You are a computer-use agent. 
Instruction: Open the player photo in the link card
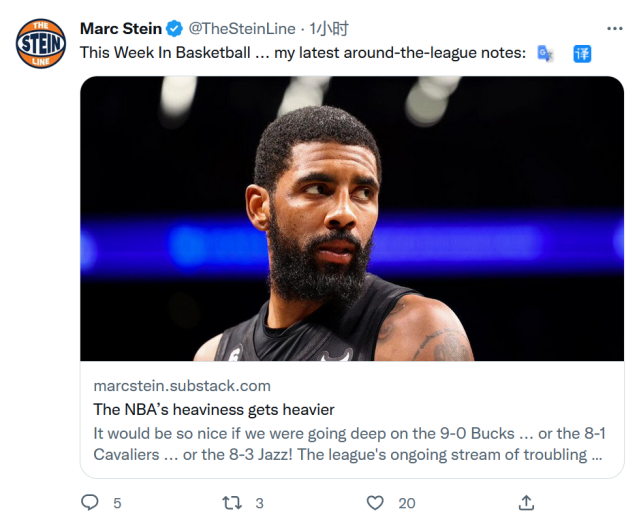tap(352, 218)
